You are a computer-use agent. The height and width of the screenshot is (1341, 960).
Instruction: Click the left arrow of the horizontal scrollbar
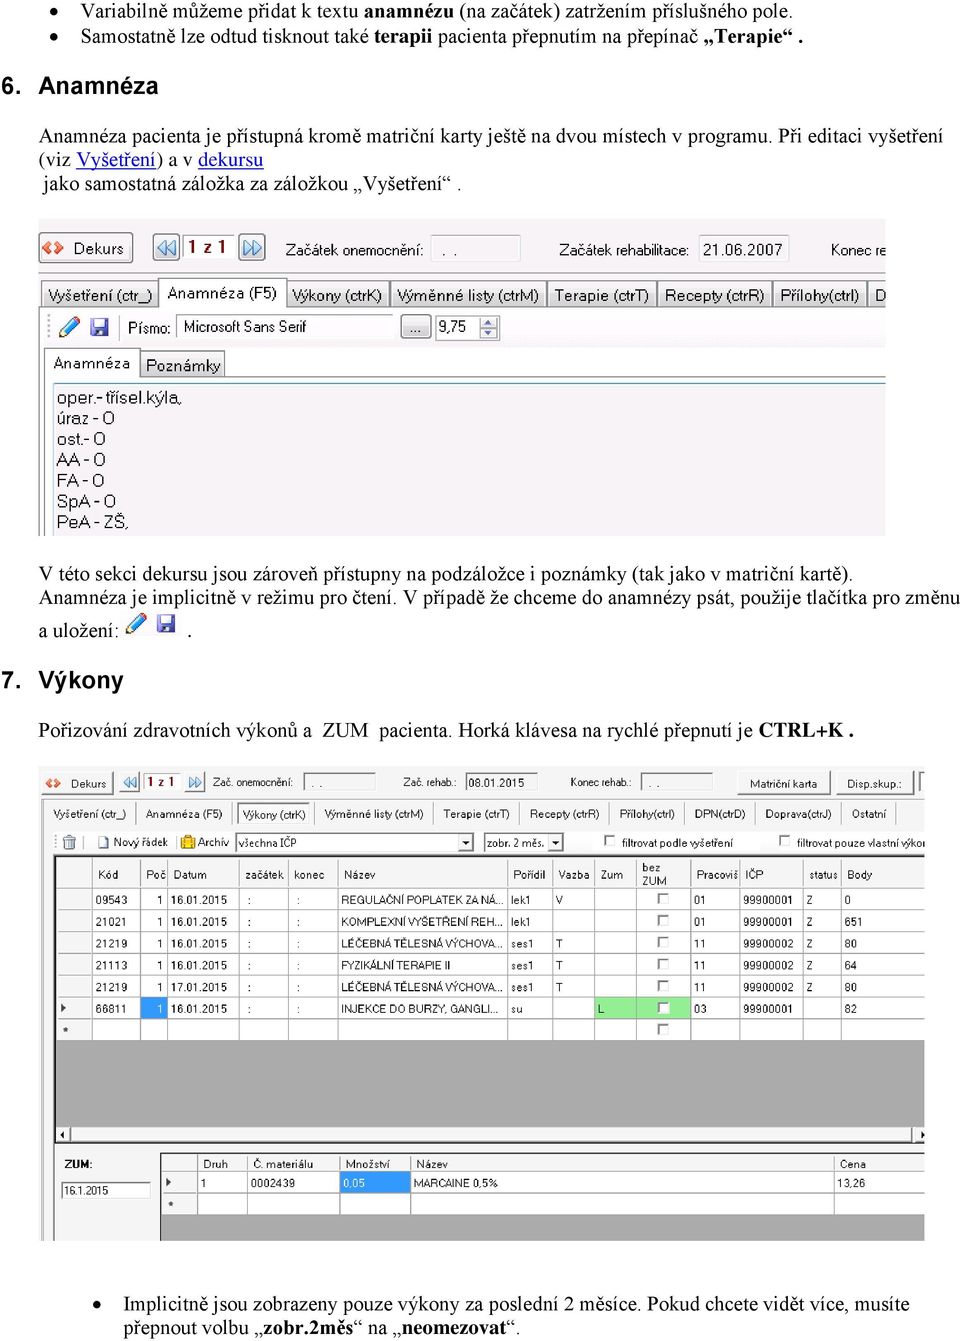click(x=63, y=1135)
